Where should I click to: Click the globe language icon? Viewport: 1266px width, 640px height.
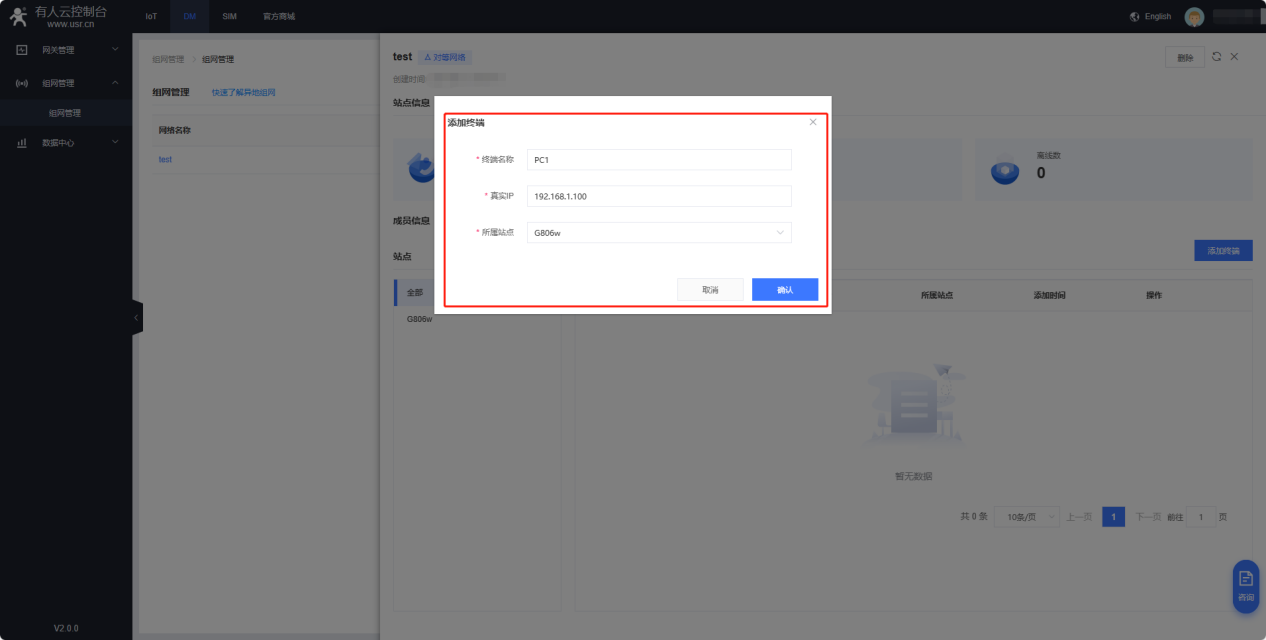click(1134, 17)
